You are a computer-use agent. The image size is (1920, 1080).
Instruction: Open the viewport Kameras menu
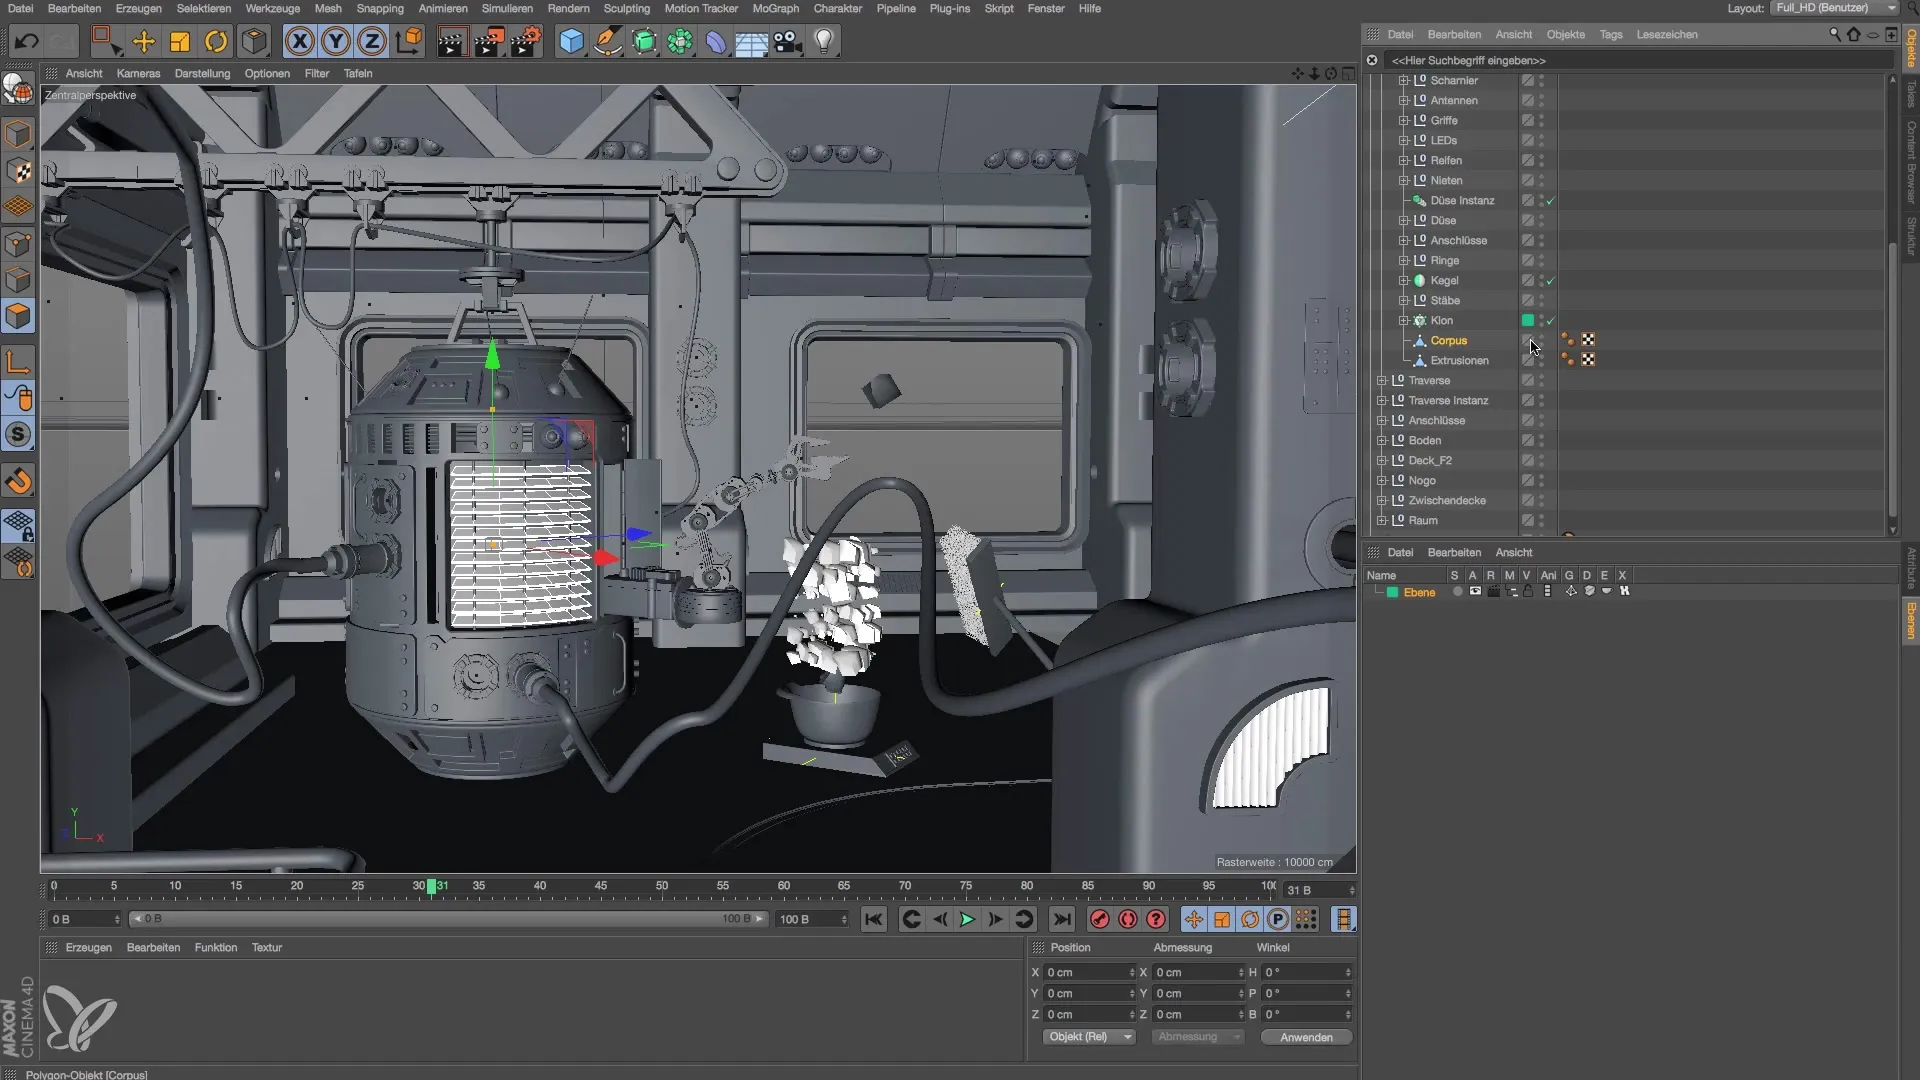coord(138,73)
